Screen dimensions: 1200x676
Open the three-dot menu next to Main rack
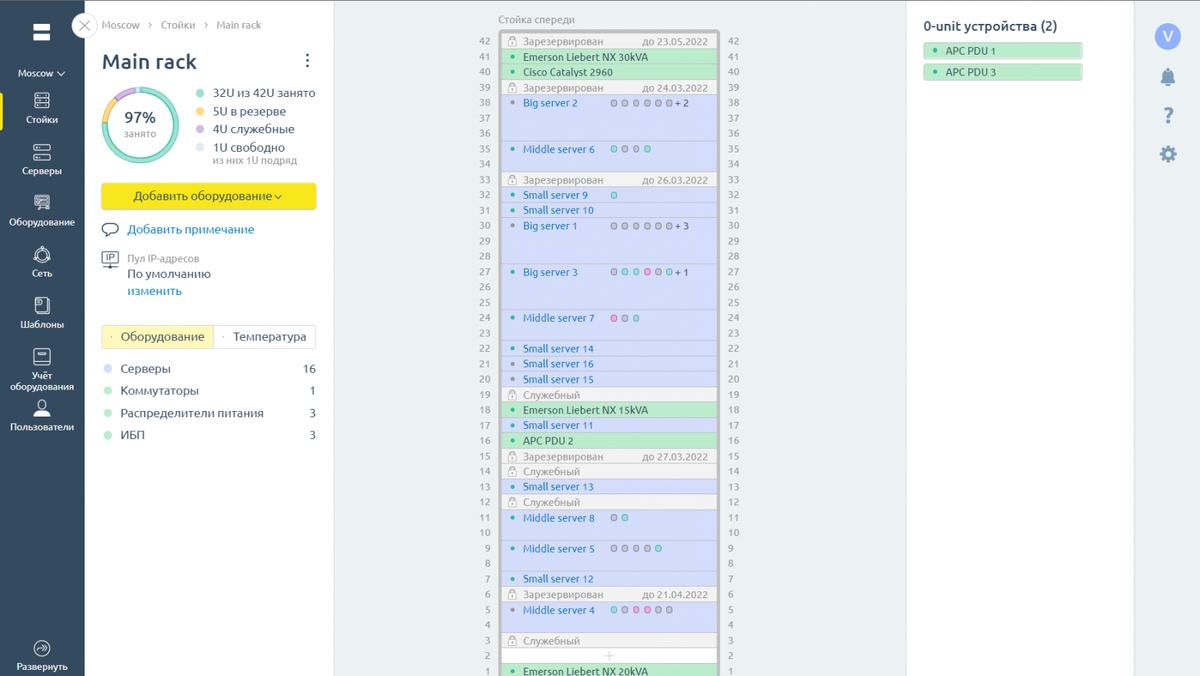click(307, 60)
